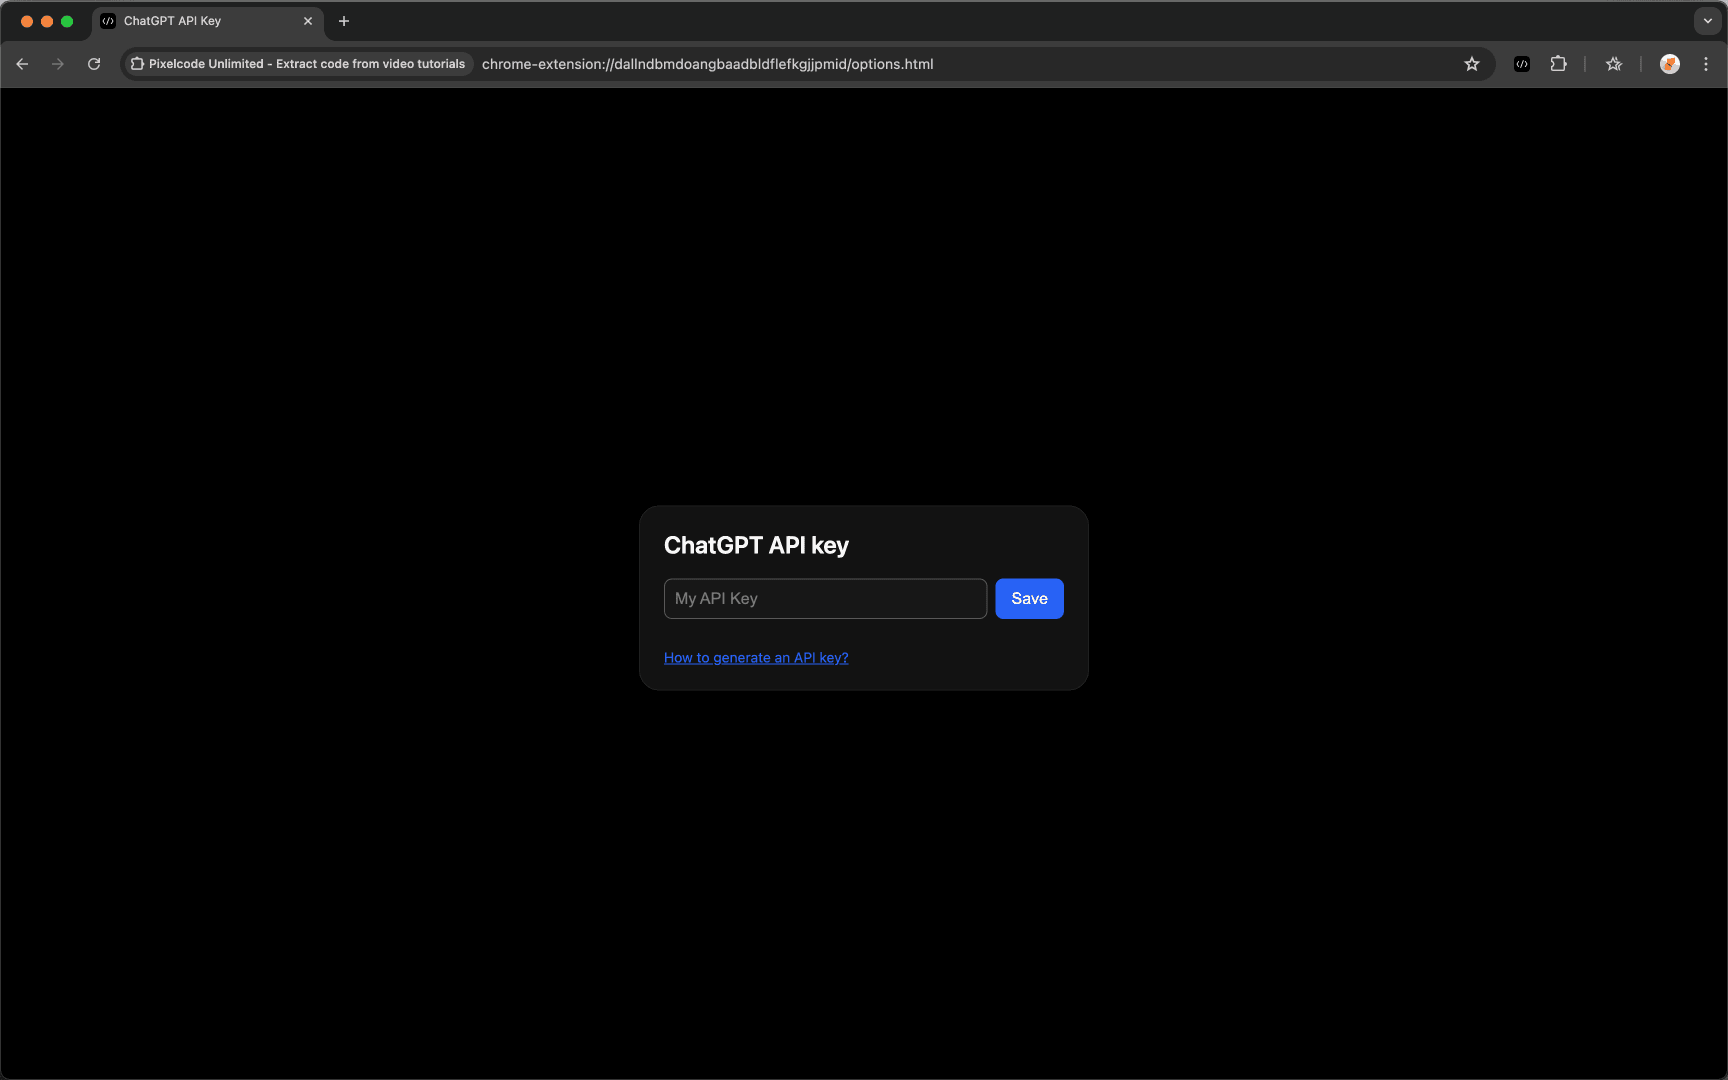
Task: Click the browser forward arrow
Action: coord(58,64)
